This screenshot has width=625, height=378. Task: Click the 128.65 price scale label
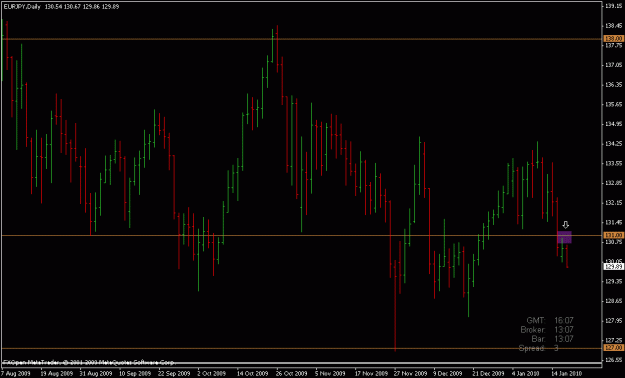tap(614, 301)
